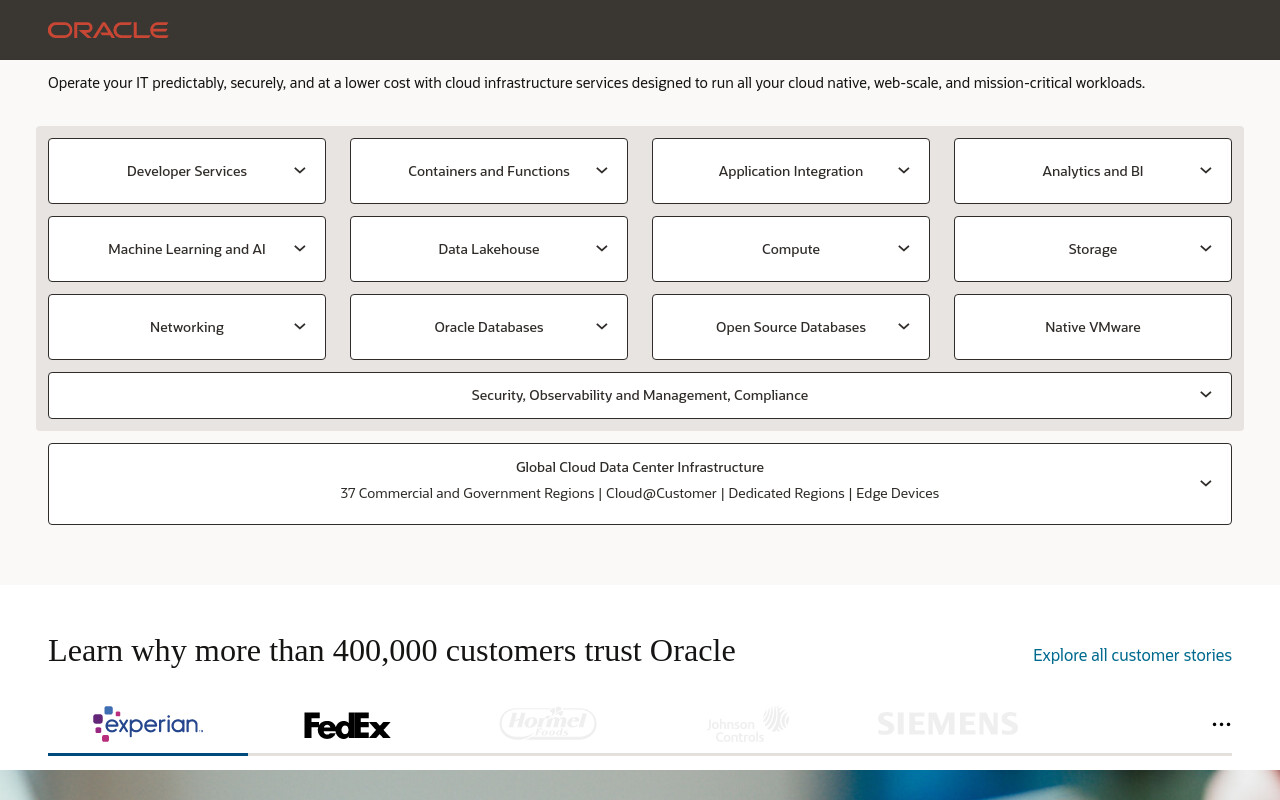Expand Application Integration chevron
The width and height of the screenshot is (1280, 800).
(904, 171)
